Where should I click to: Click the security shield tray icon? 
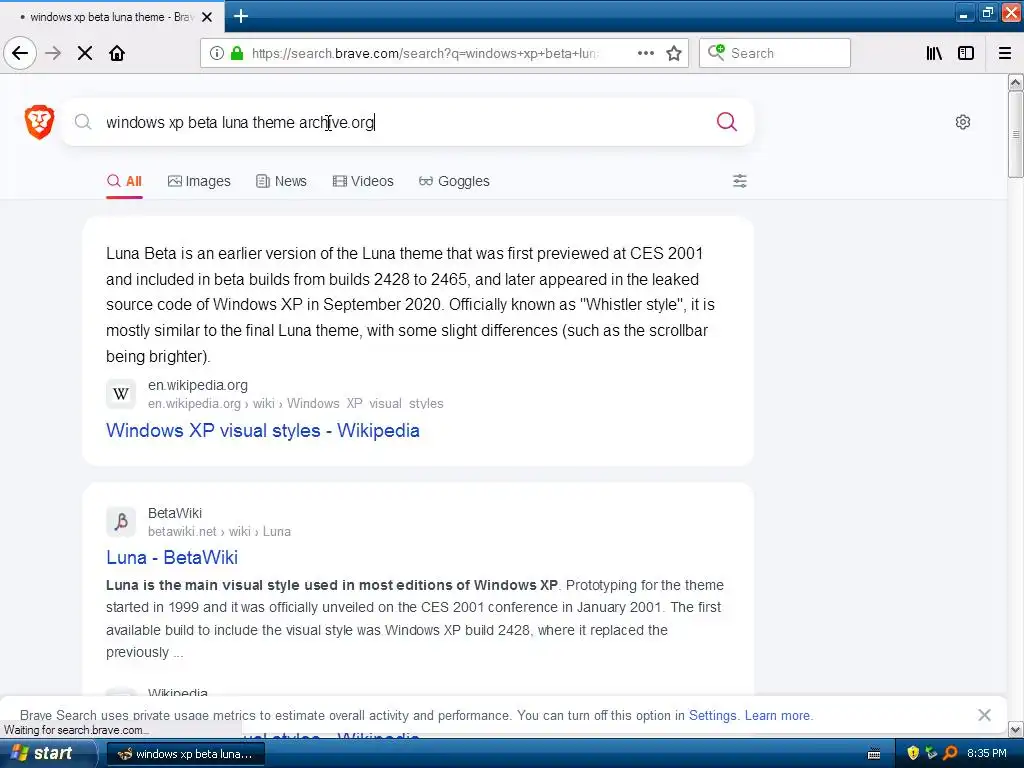(x=913, y=754)
